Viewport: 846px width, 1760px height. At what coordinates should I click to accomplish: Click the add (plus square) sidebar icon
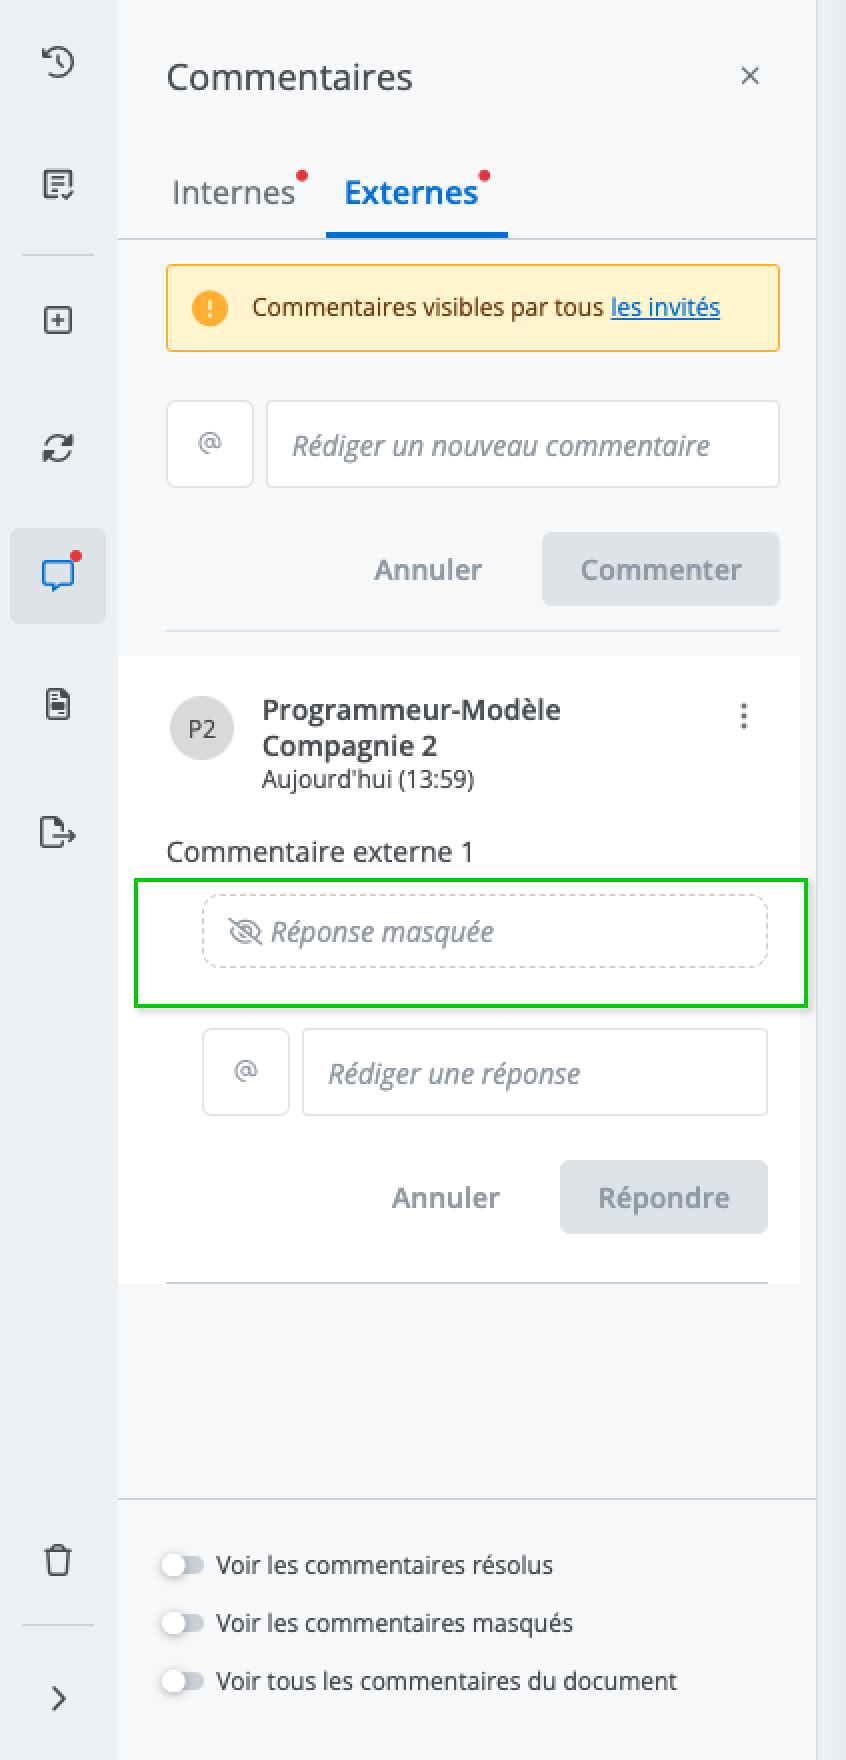[58, 321]
